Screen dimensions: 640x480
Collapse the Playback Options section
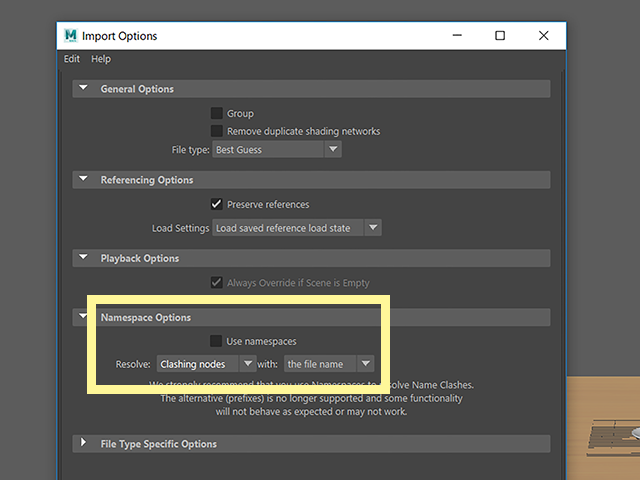pos(83,257)
